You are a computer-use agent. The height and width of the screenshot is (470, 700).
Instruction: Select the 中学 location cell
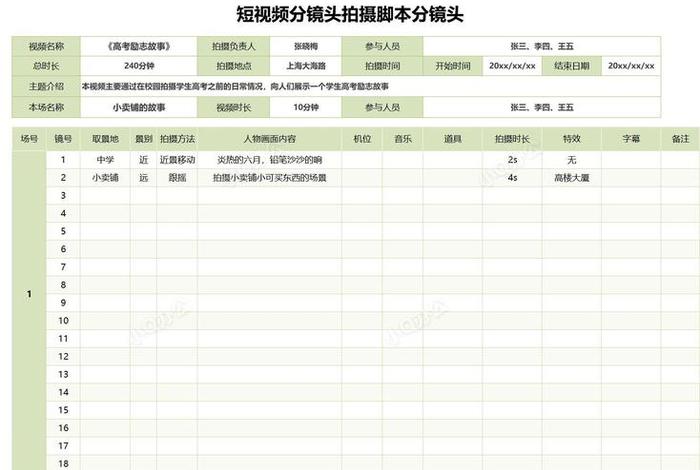coord(105,160)
